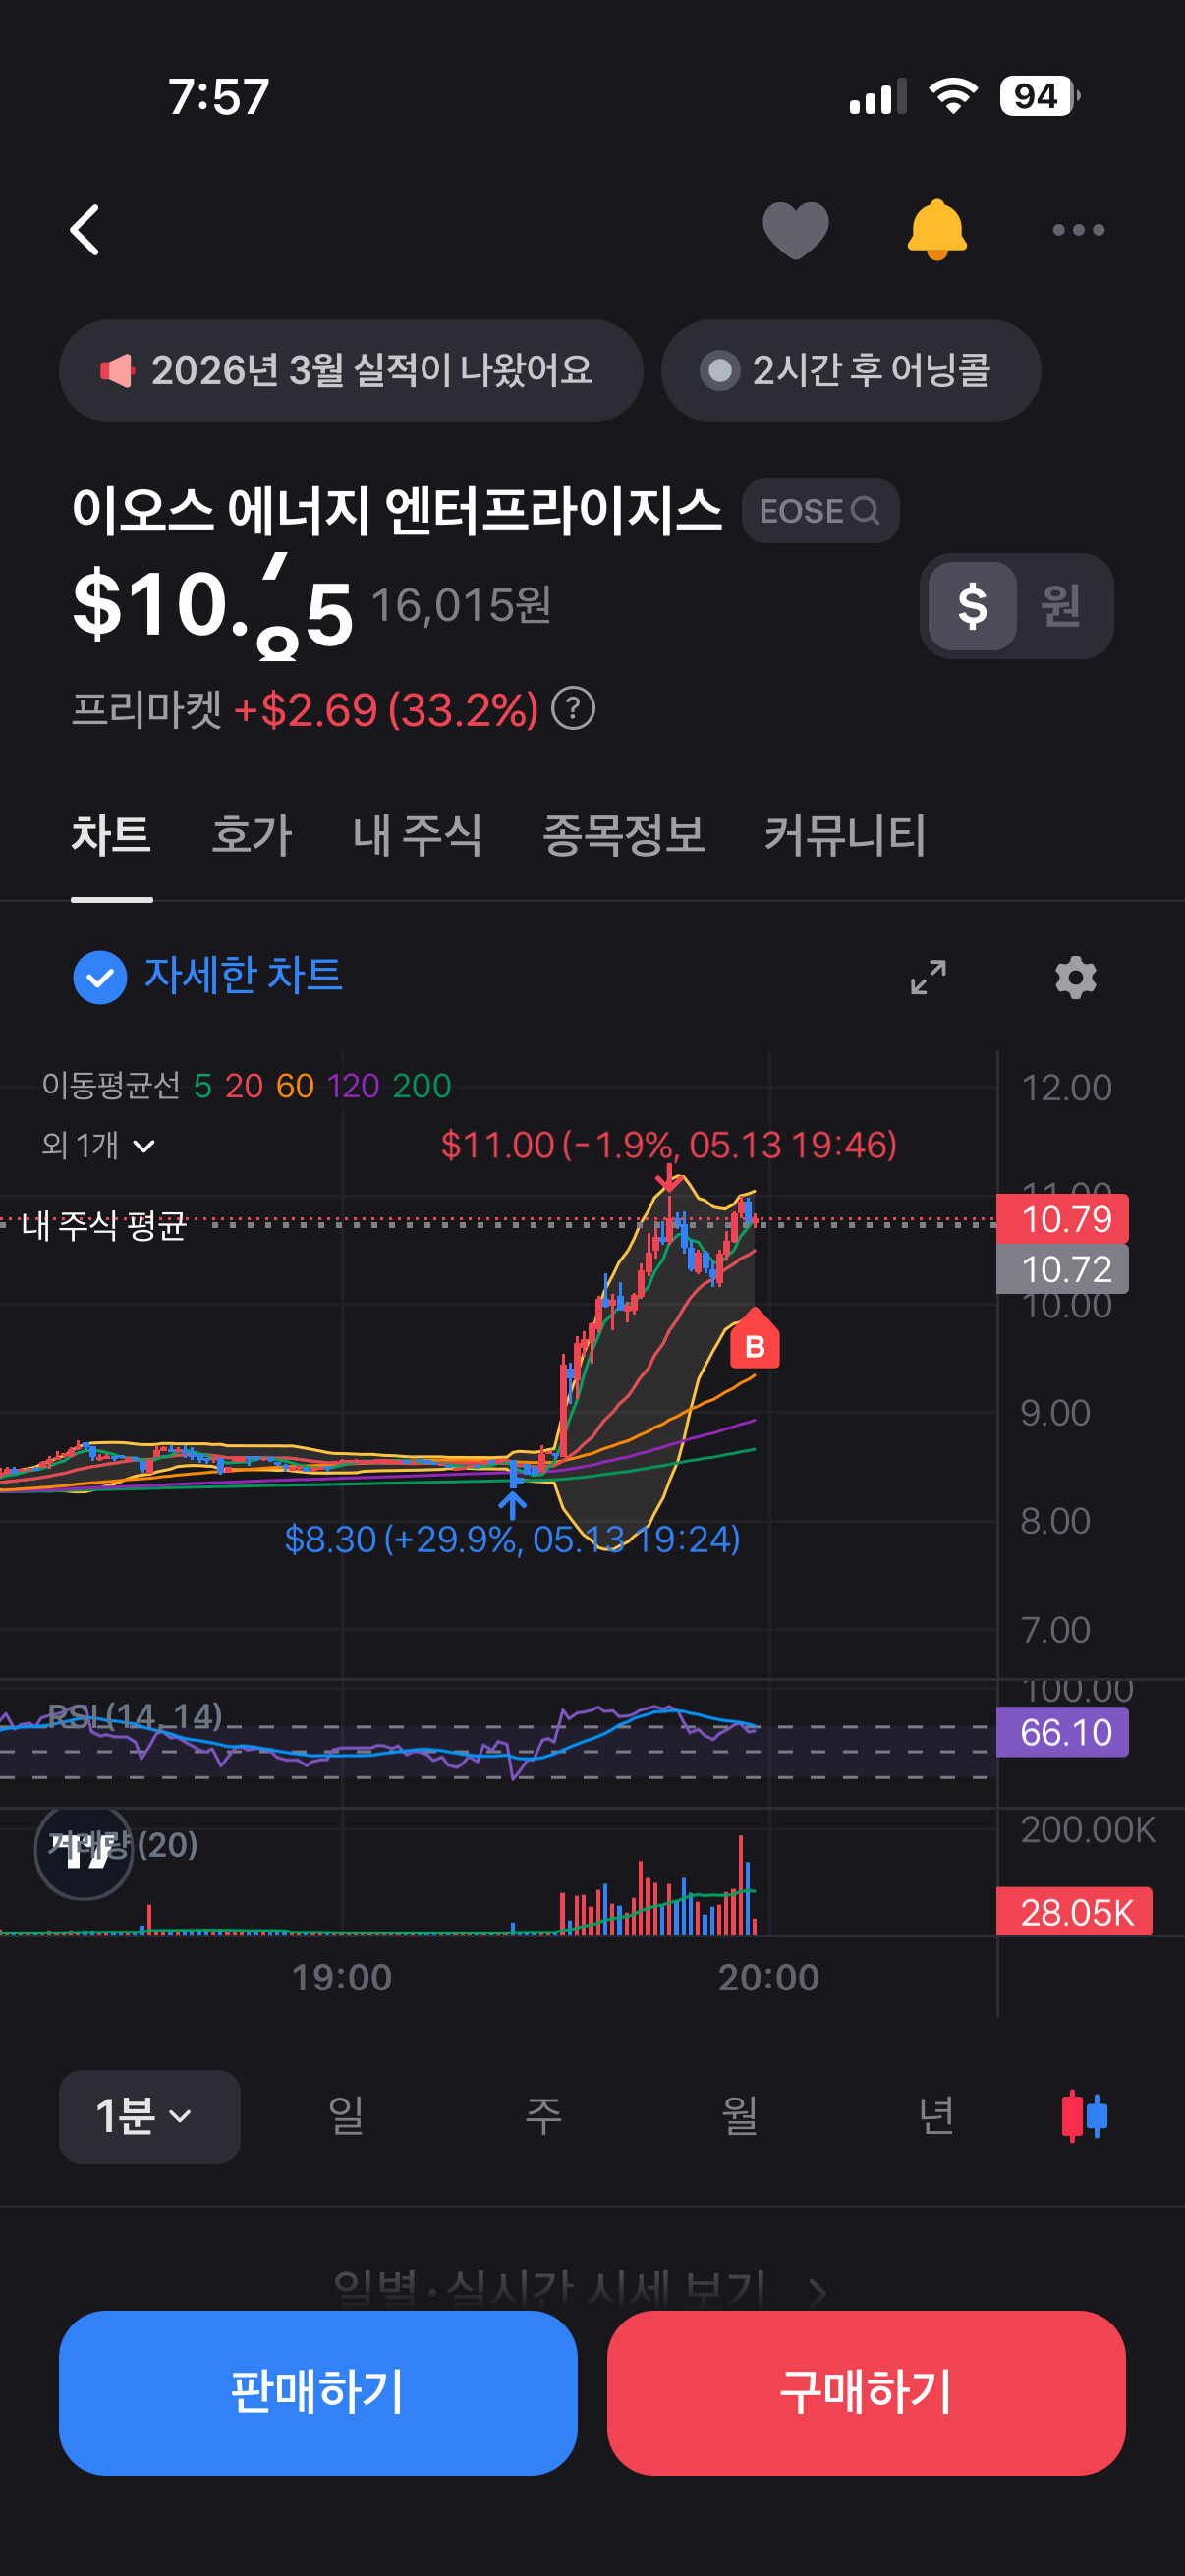Open the three-dot more options menu
Screen dimensions: 1185x2576
(x=1078, y=230)
